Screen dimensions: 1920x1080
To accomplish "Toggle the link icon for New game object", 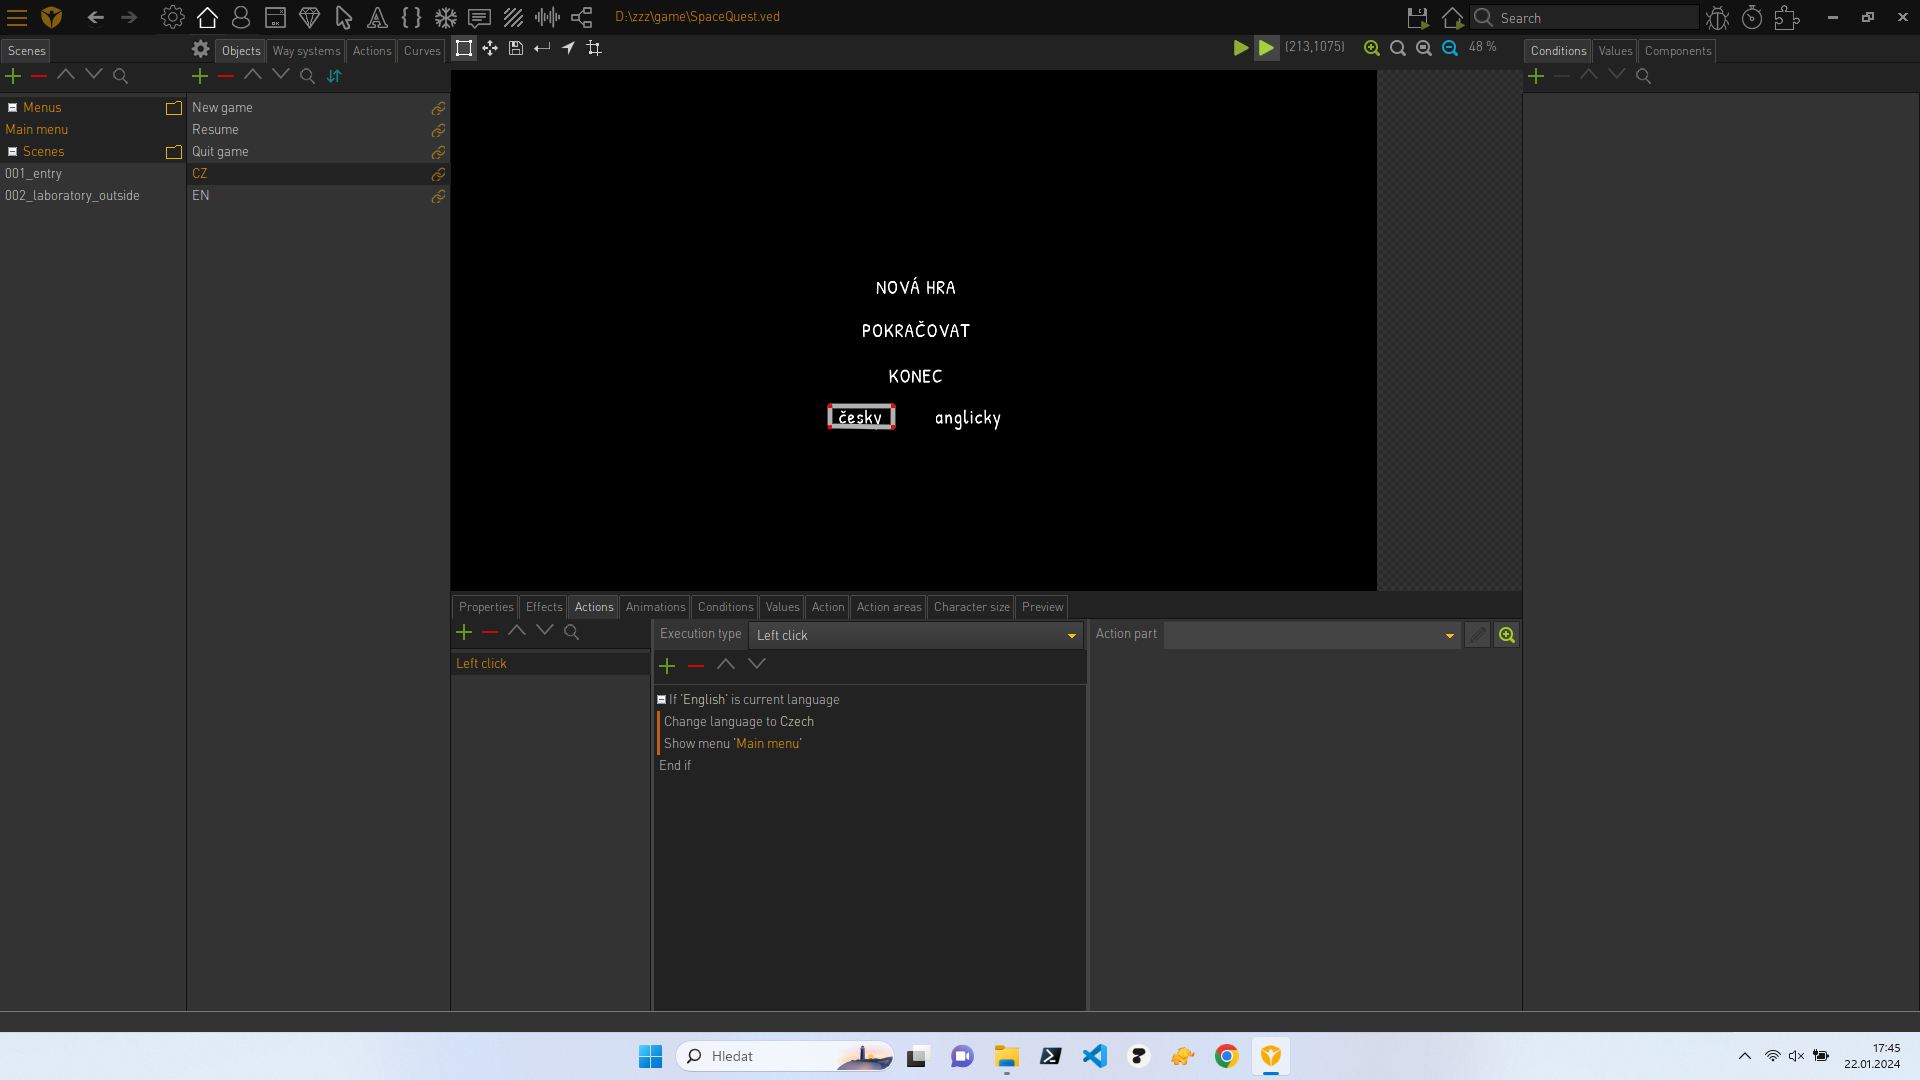I will pos(438,108).
